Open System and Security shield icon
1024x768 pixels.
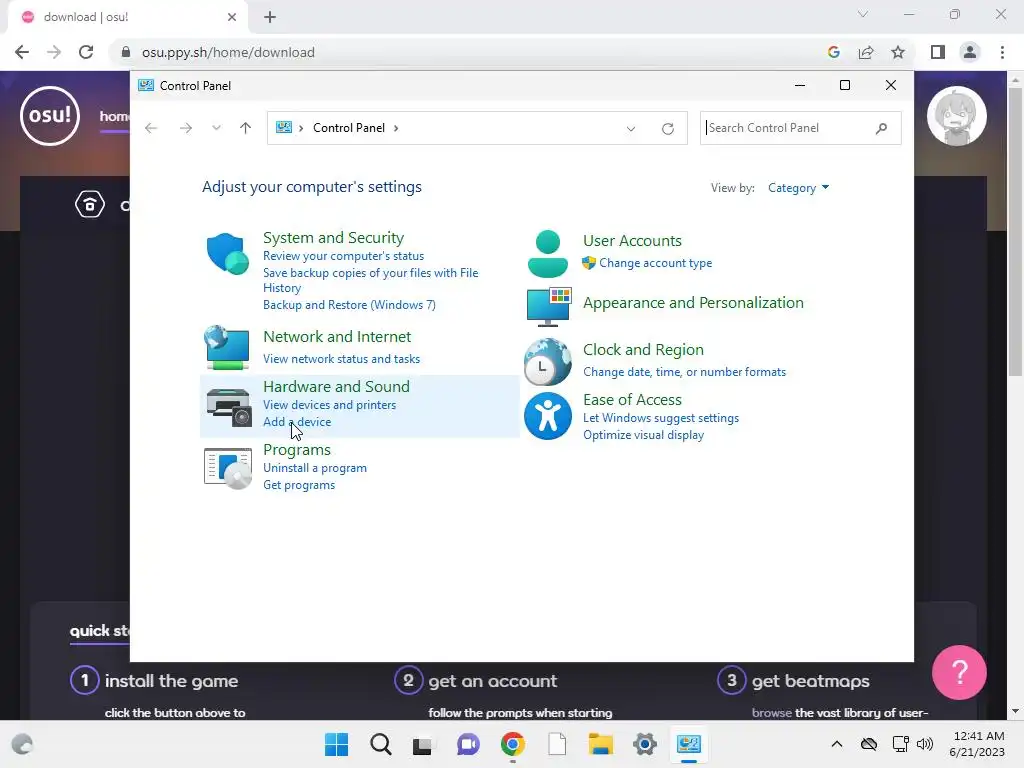pyautogui.click(x=227, y=253)
